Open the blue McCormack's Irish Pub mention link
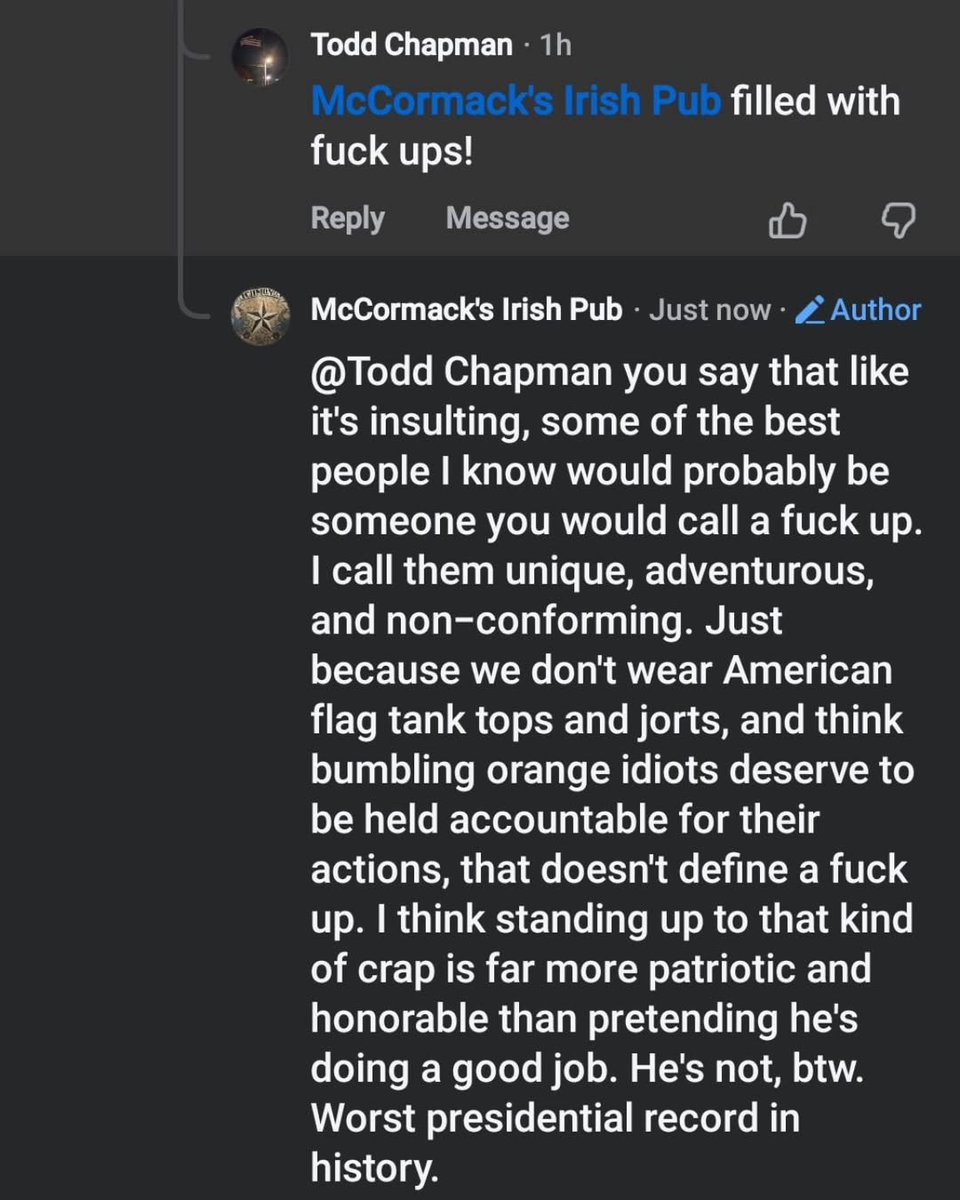The height and width of the screenshot is (1200, 960). point(515,102)
